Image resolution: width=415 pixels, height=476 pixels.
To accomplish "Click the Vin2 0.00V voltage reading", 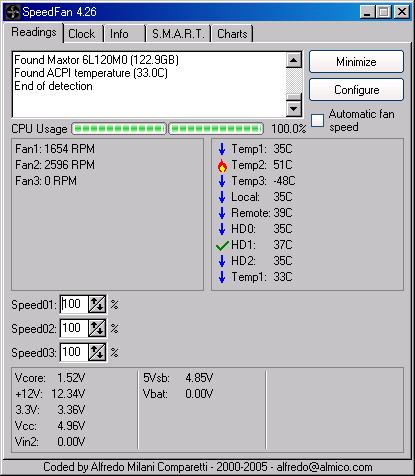I will click(50, 442).
